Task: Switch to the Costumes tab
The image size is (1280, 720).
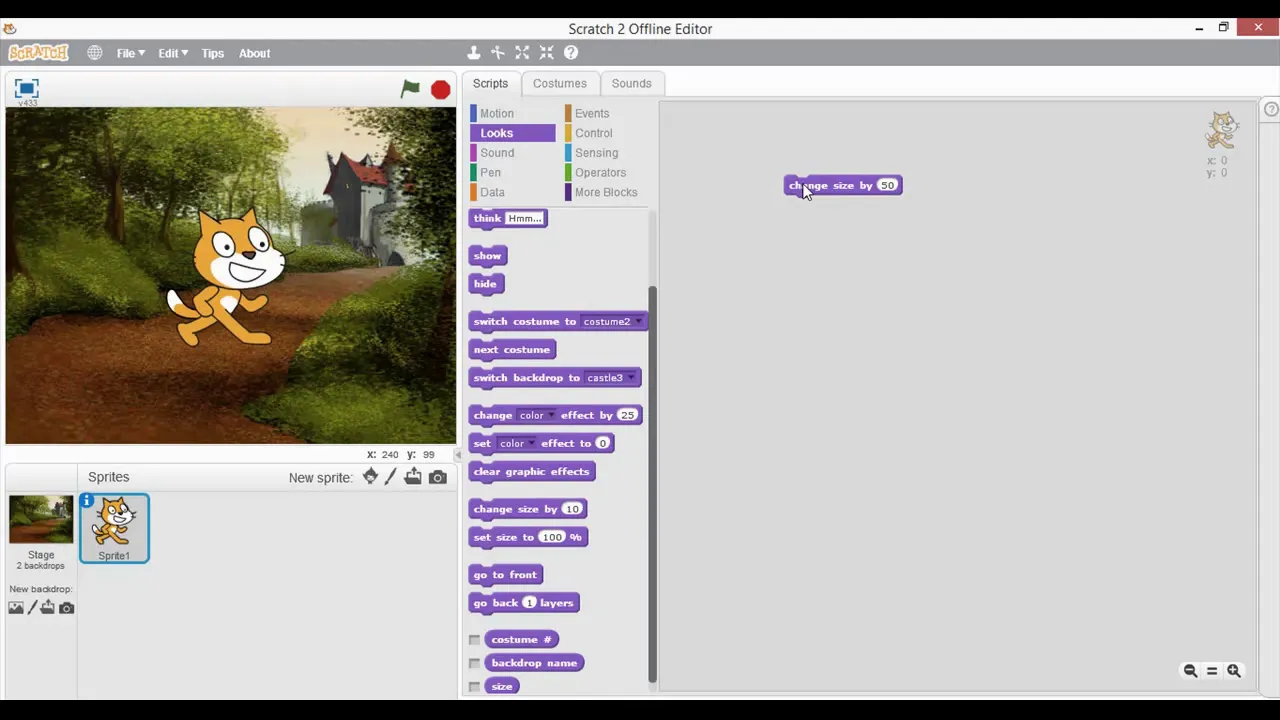Action: click(559, 84)
